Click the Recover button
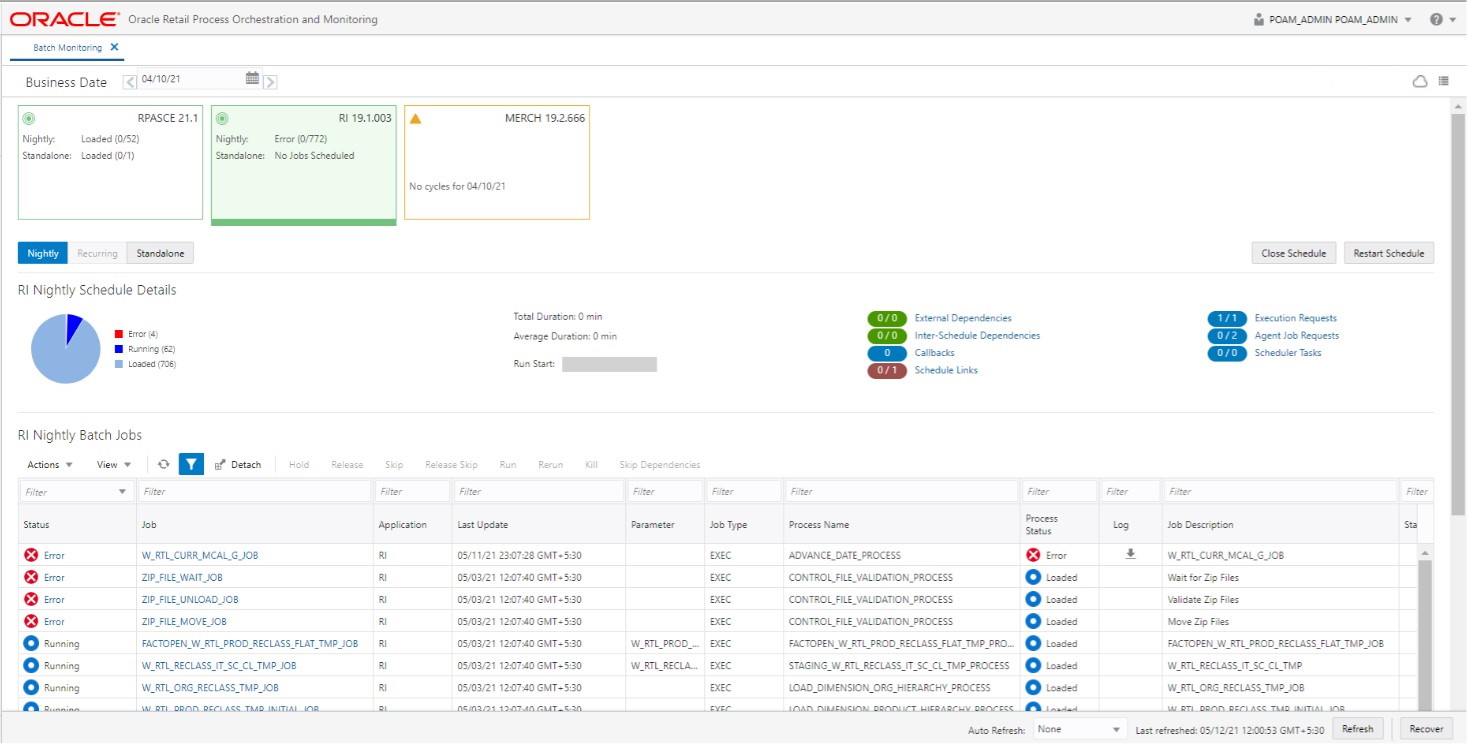This screenshot has height=747, width=1468. pyautogui.click(x=1426, y=729)
